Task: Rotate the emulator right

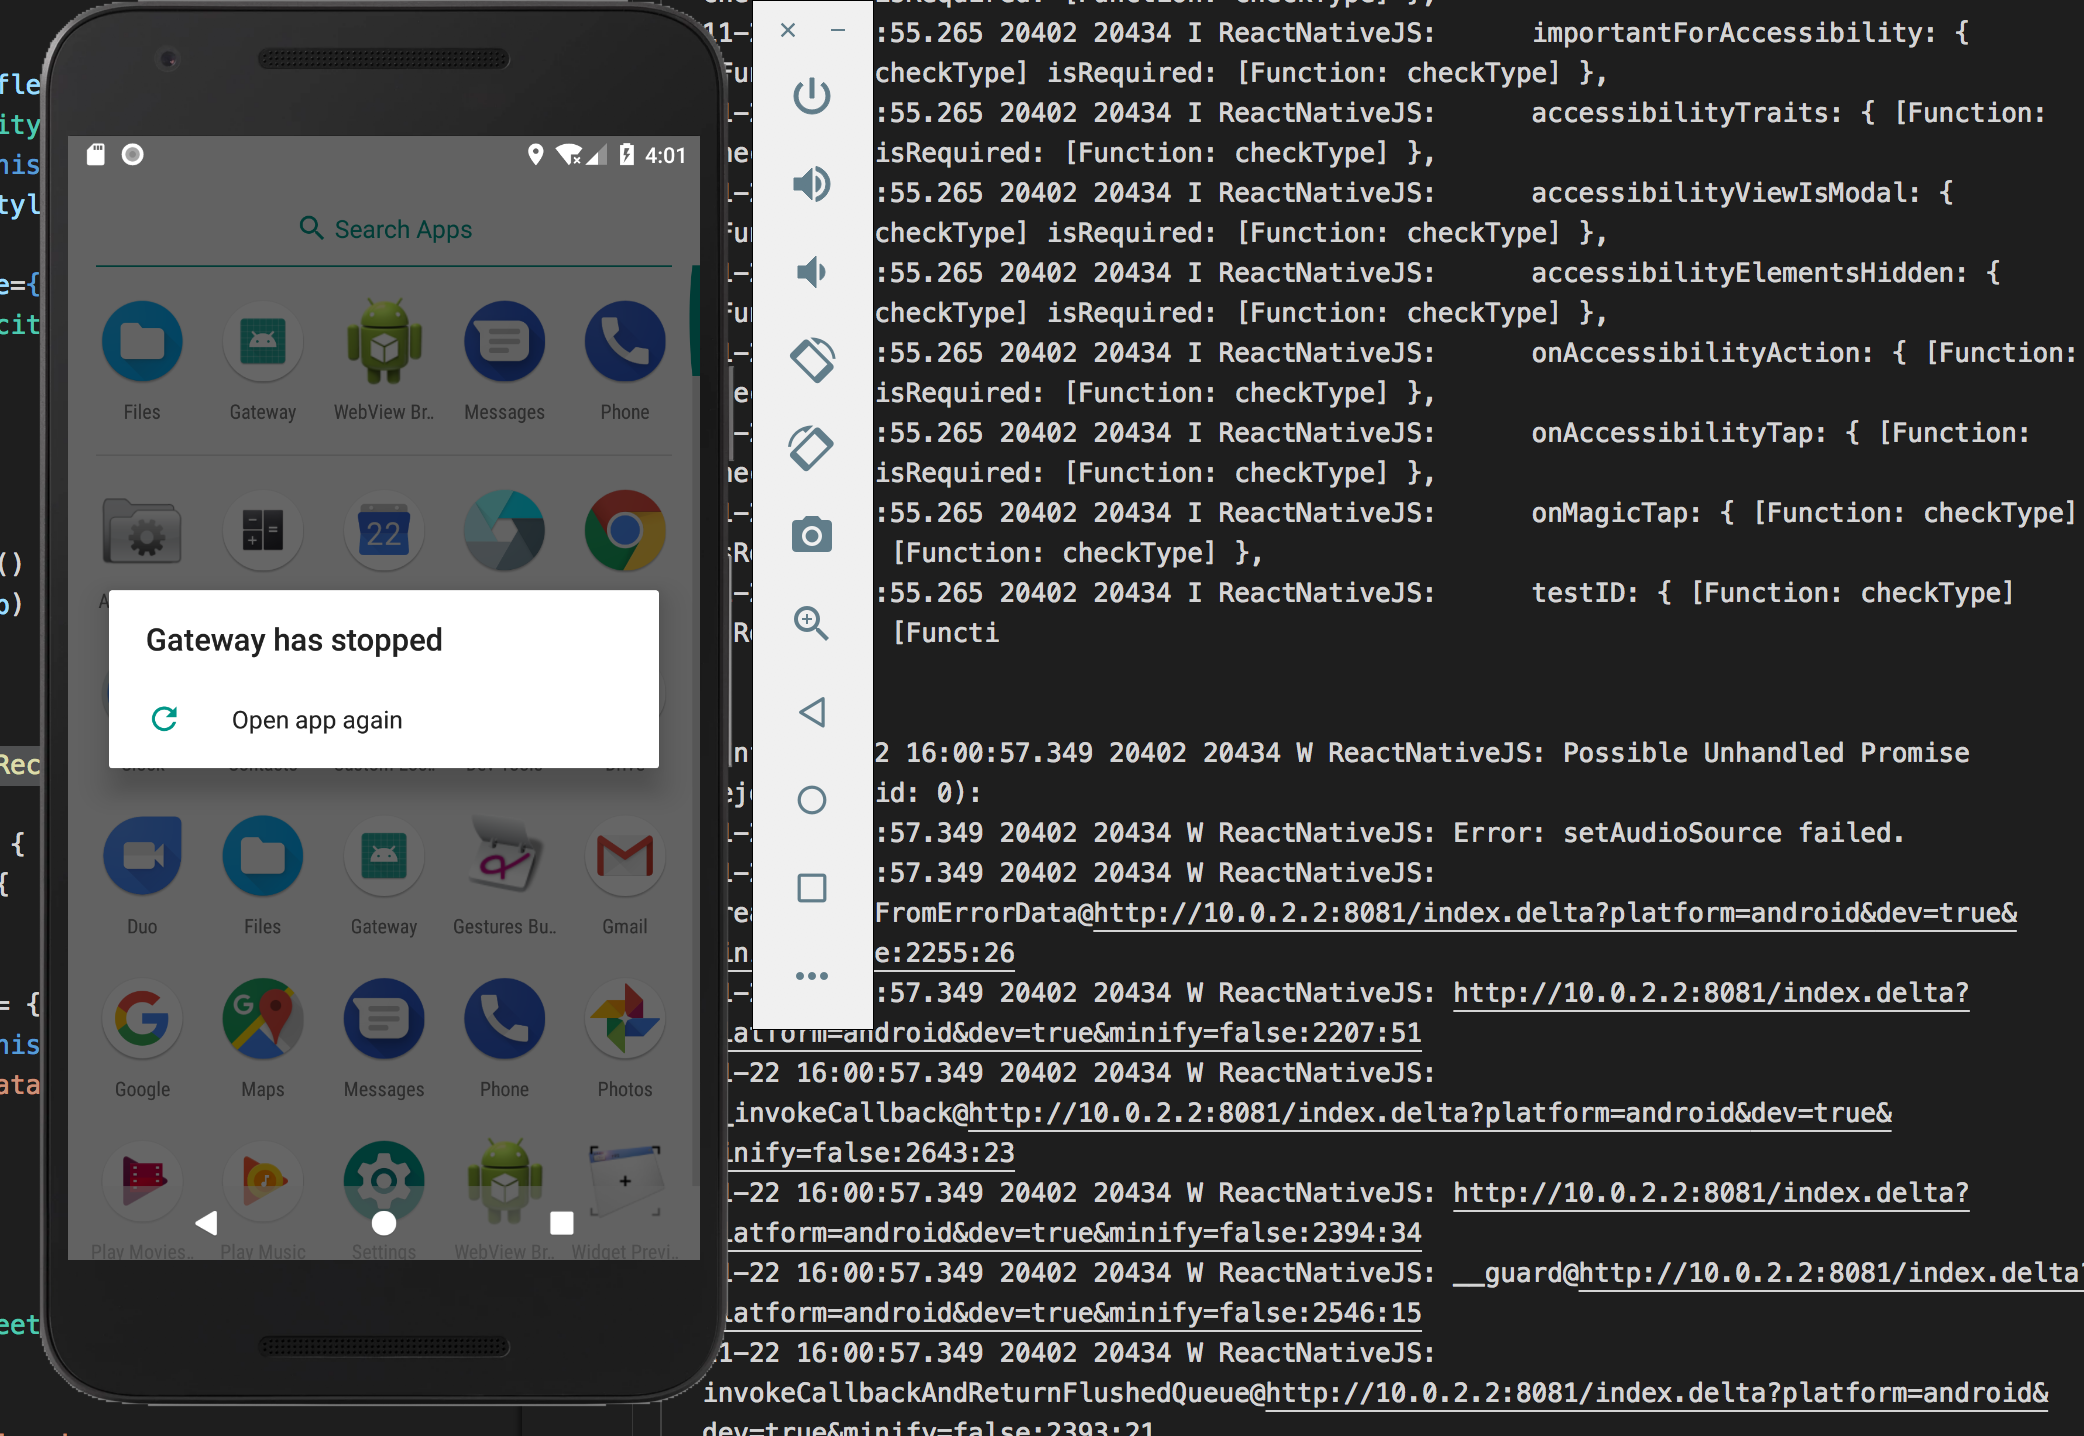Action: (811, 448)
